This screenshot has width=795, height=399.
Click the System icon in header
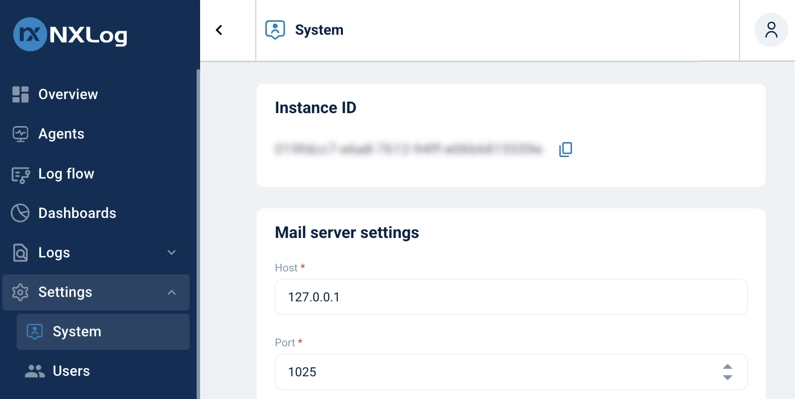tap(275, 30)
